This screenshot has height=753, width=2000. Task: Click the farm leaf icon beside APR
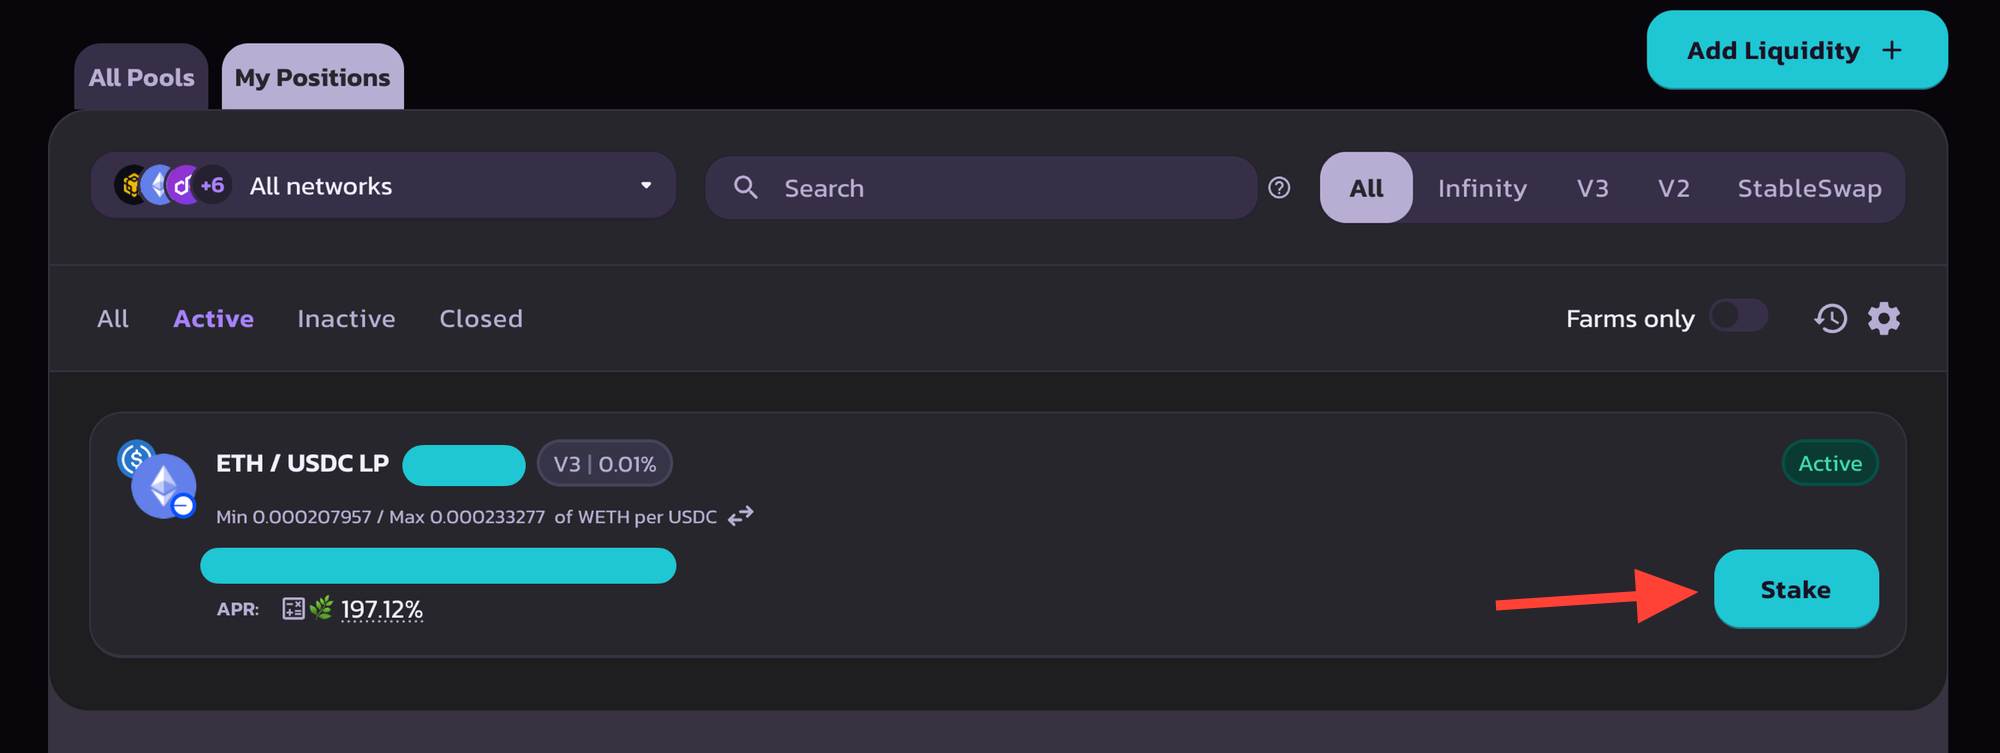click(321, 608)
